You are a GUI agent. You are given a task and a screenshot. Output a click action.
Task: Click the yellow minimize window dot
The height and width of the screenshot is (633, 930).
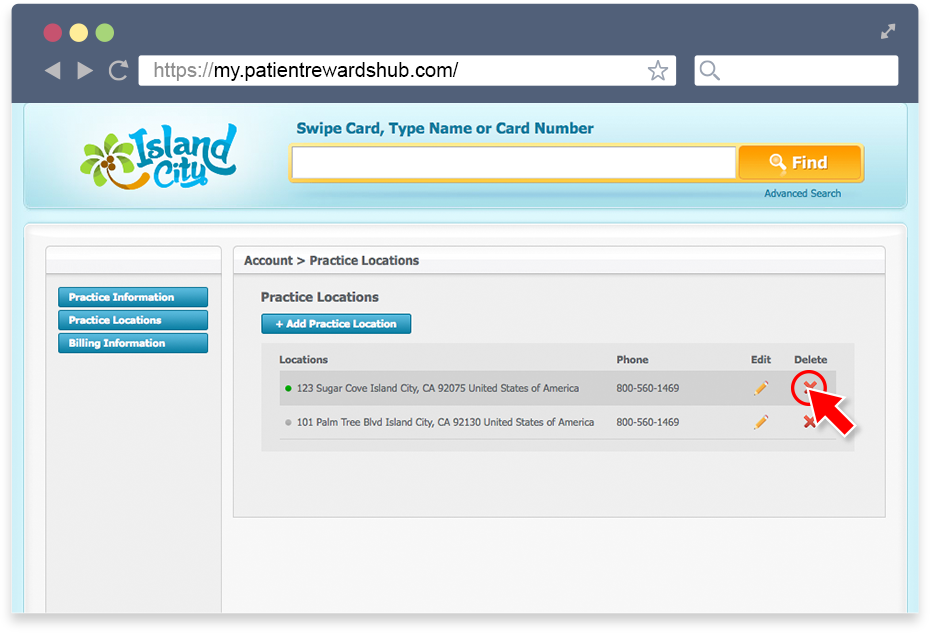[x=79, y=33]
